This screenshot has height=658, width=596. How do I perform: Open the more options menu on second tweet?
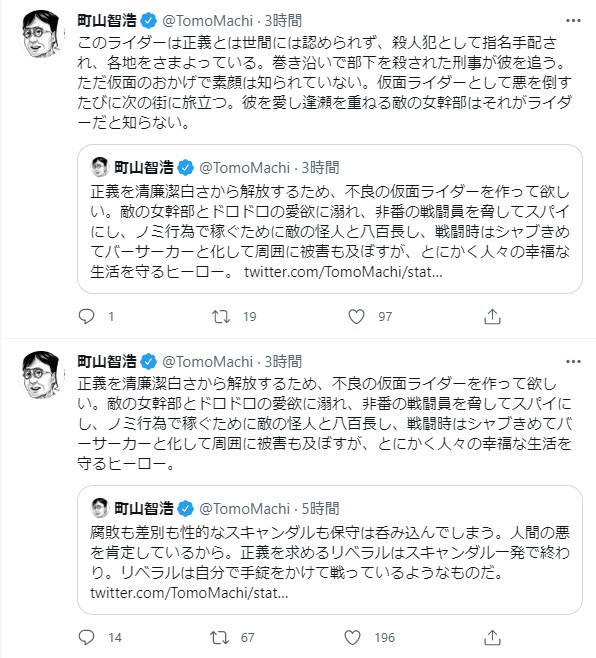pyautogui.click(x=573, y=361)
